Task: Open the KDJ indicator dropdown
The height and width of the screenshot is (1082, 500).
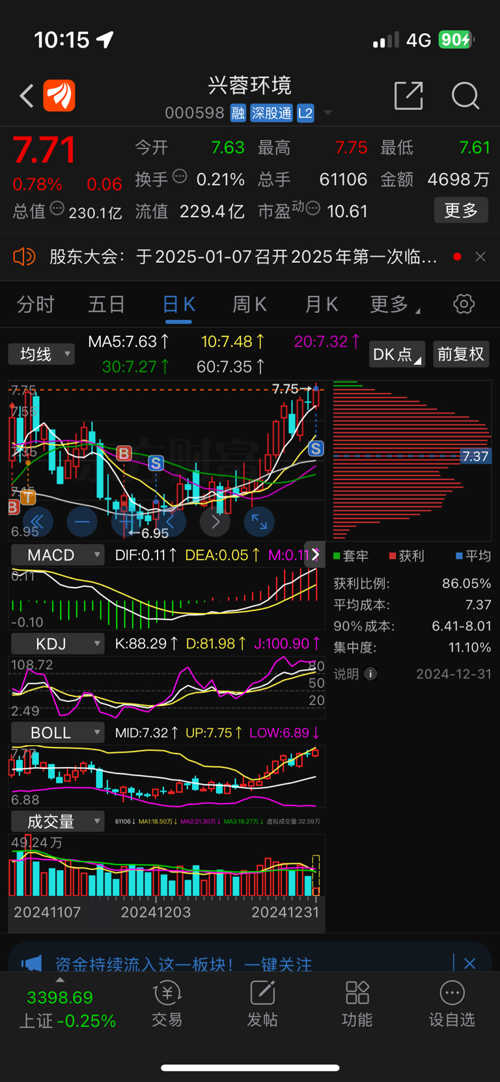Action: [x=57, y=644]
